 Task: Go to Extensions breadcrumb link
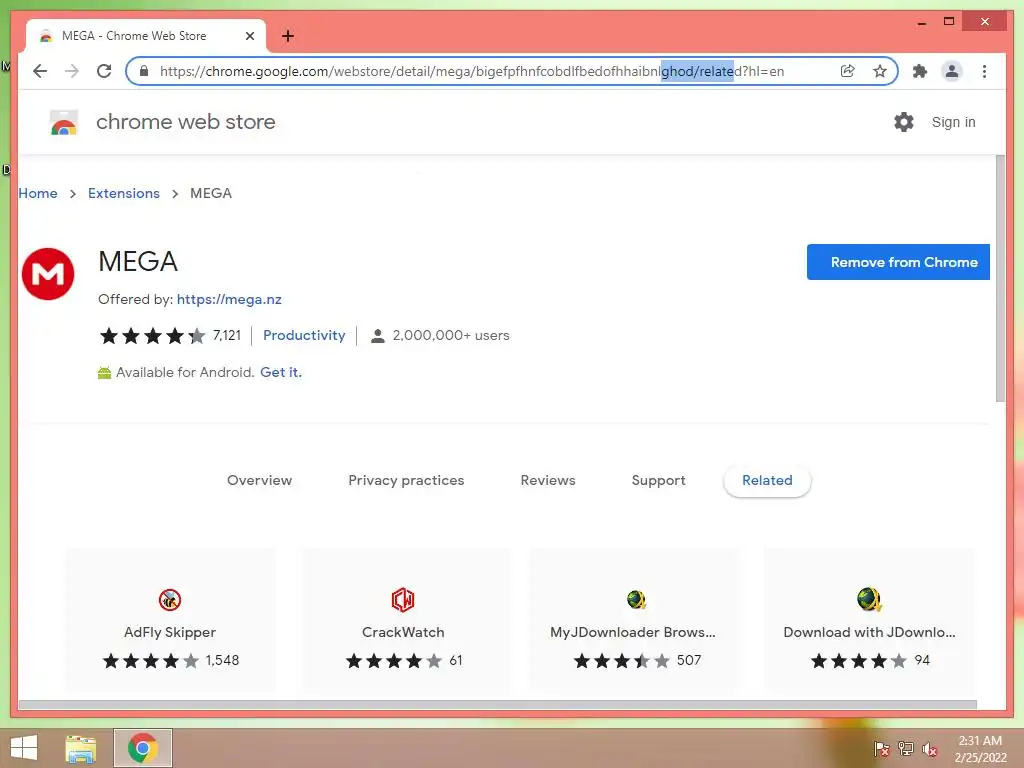(124, 193)
